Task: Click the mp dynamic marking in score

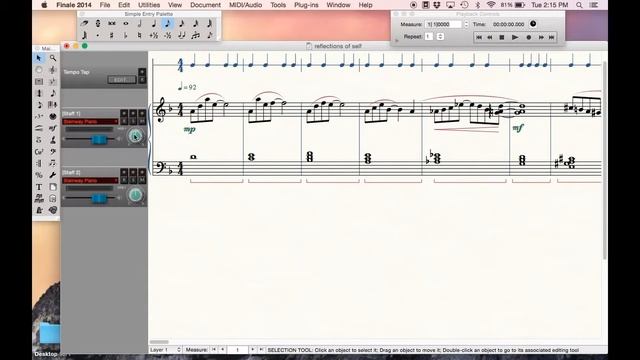Action: tap(189, 129)
